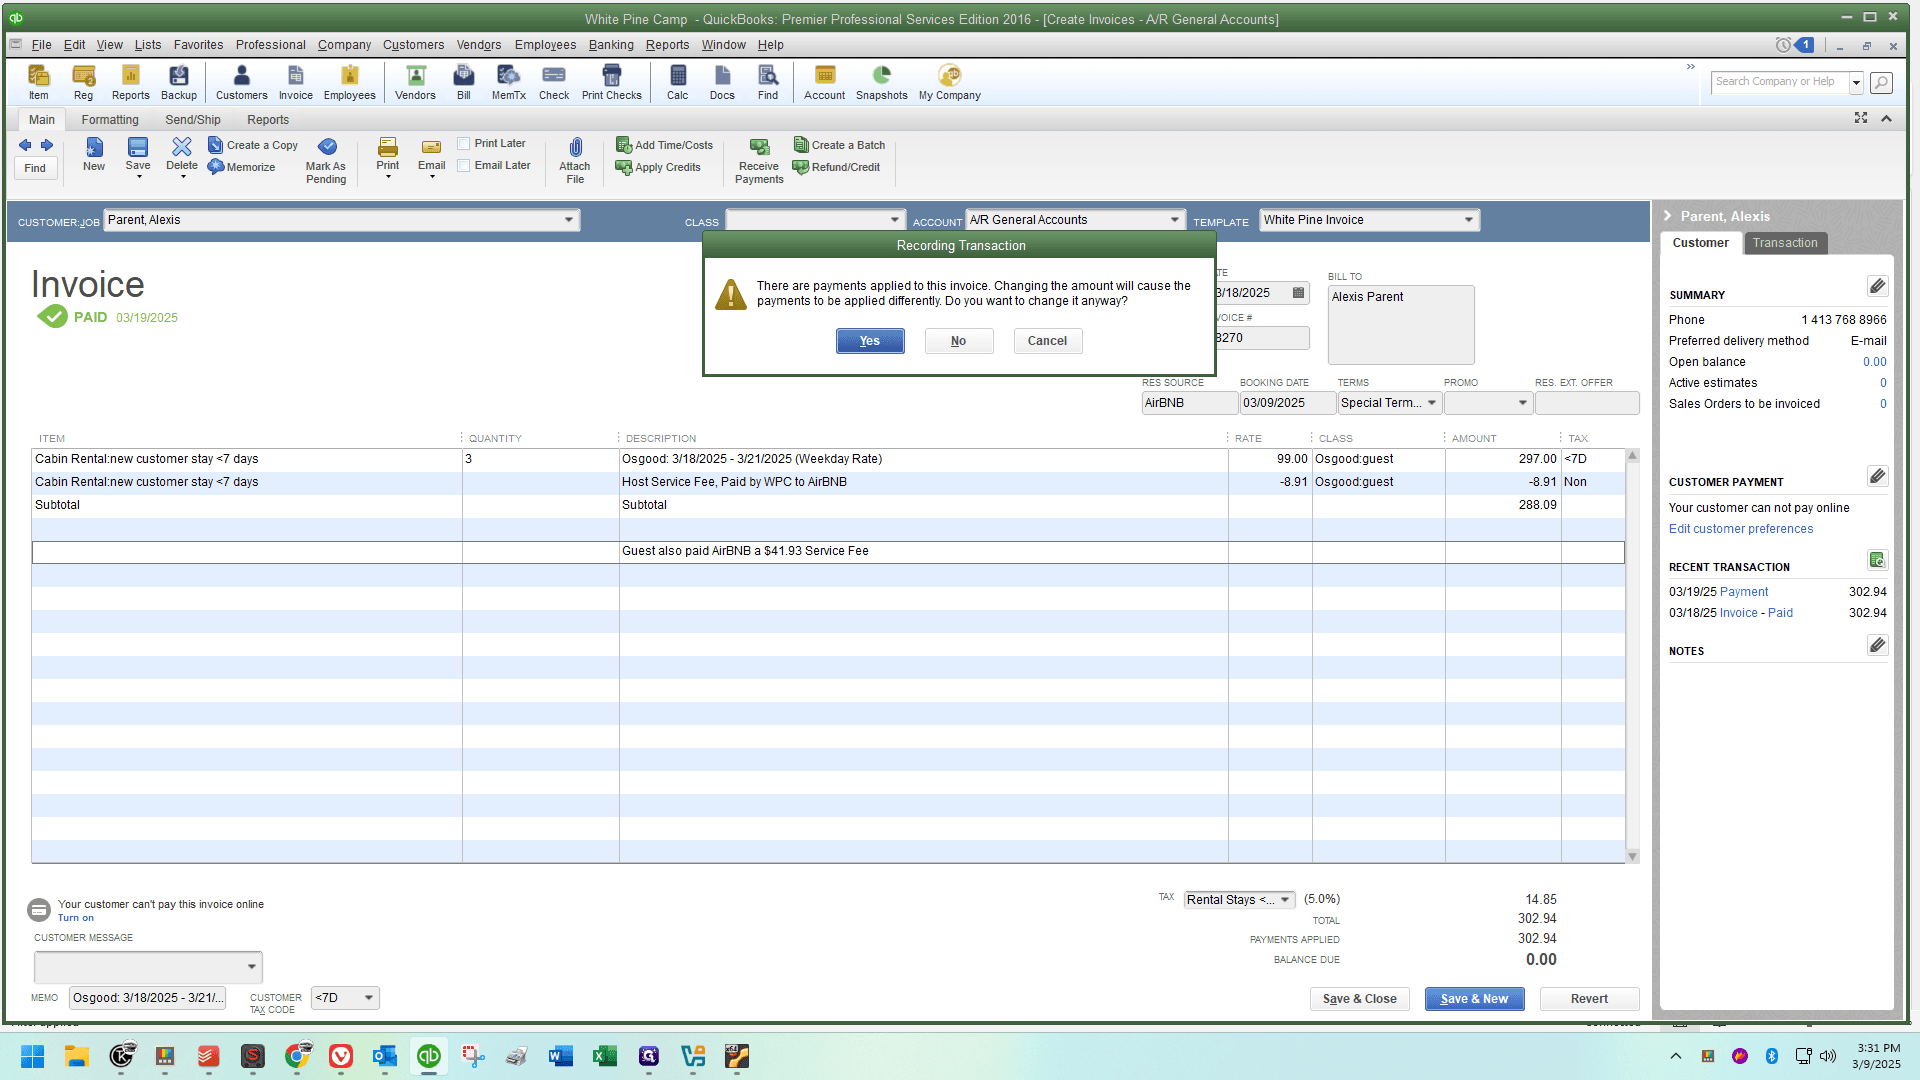The height and width of the screenshot is (1080, 1920).
Task: Open the 03/19/25 Payment transaction link
Action: tap(1744, 592)
